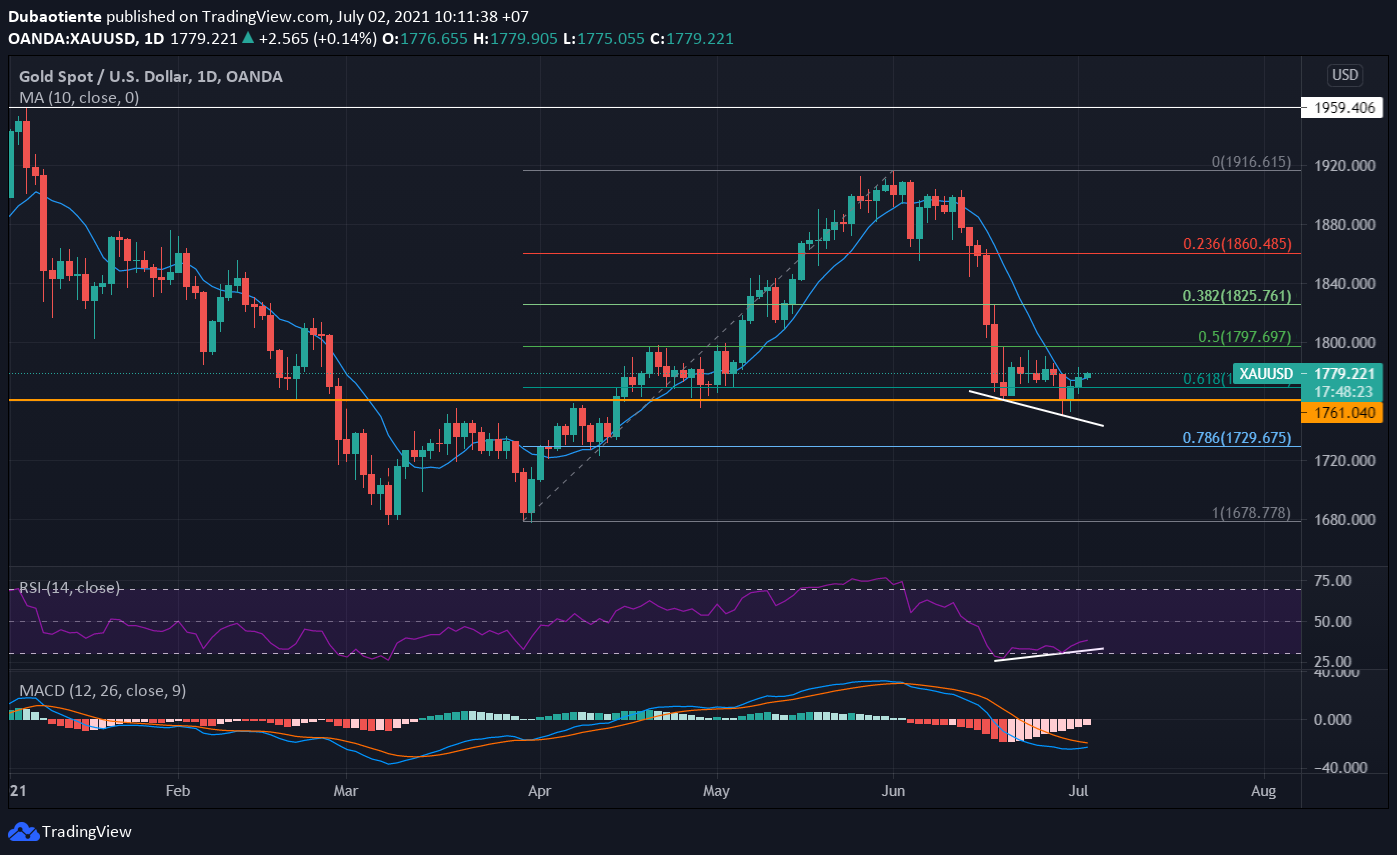Screen dimensions: 1397x855
Task: Click the 0.5(1797.697) Fibonacci label
Action: click(x=1245, y=338)
